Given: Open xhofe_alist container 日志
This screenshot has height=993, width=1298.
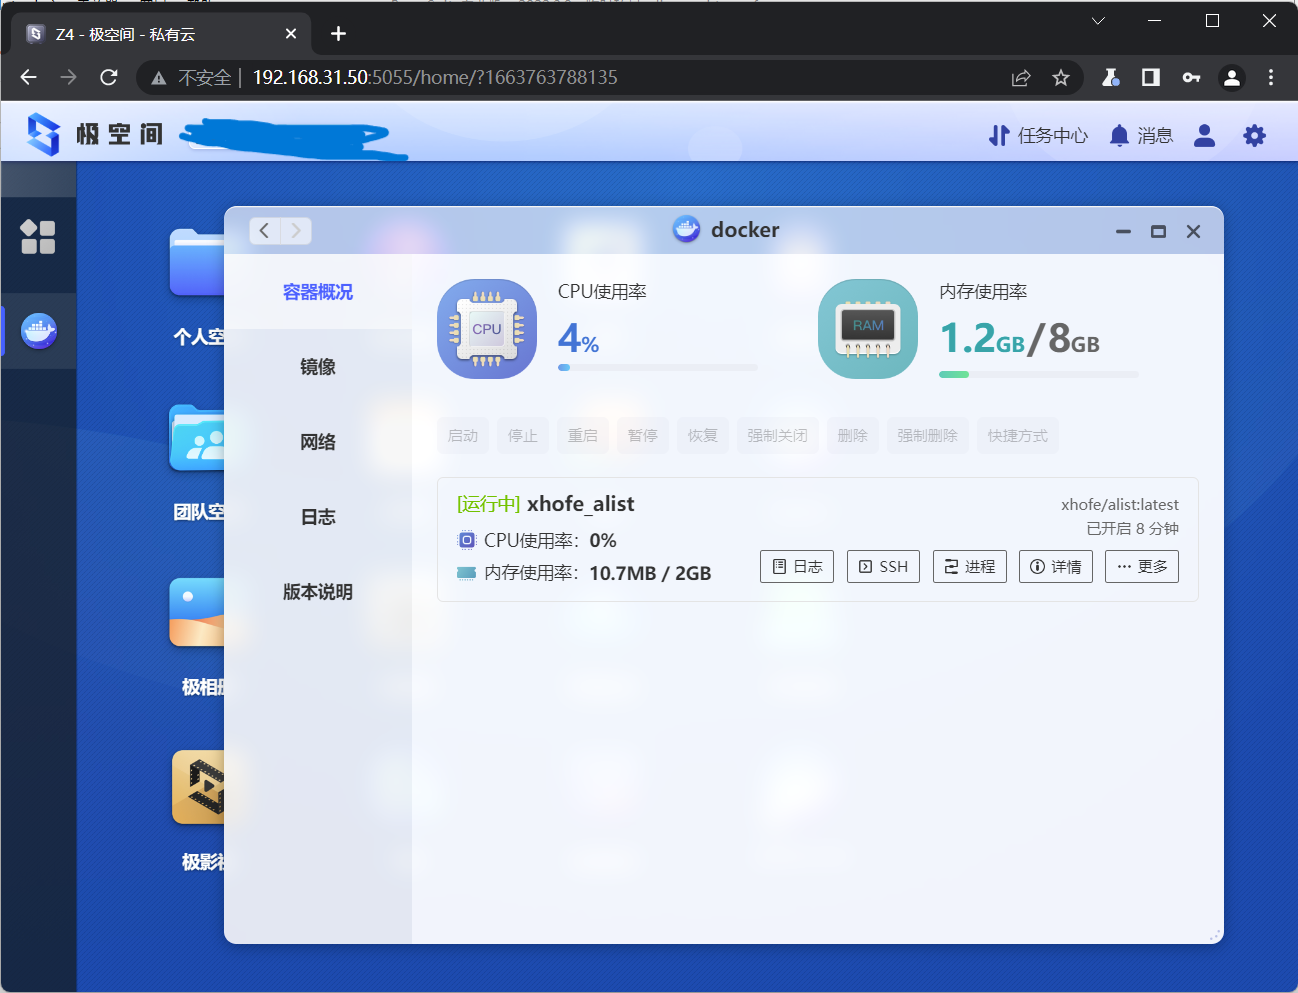Looking at the screenshot, I should tap(797, 566).
